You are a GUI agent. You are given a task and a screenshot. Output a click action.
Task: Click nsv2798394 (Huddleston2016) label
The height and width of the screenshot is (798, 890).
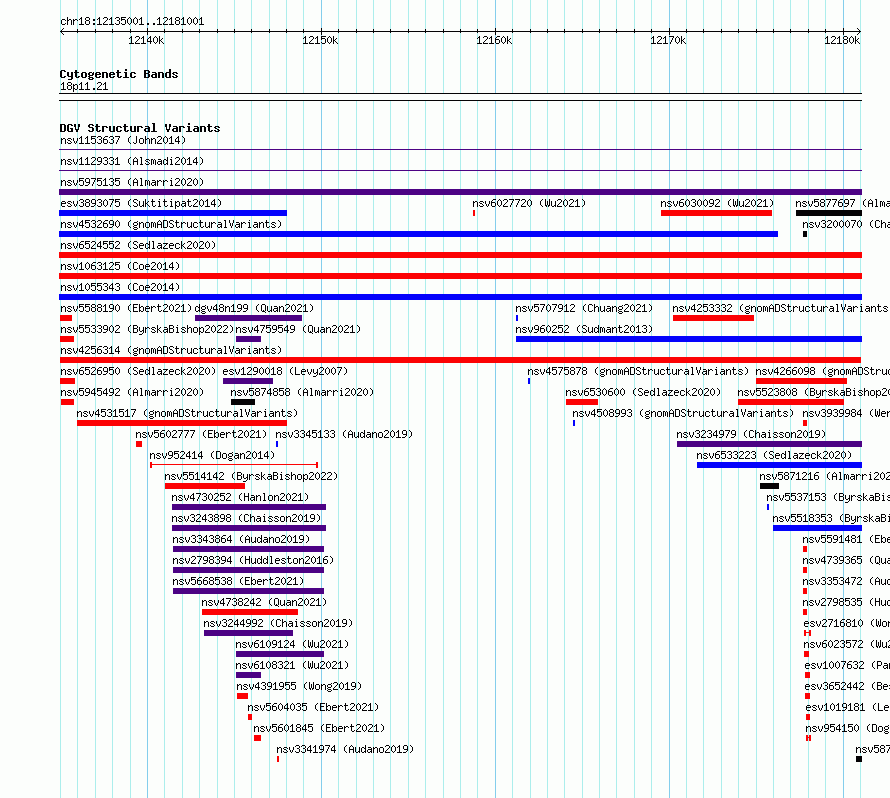click(253, 560)
